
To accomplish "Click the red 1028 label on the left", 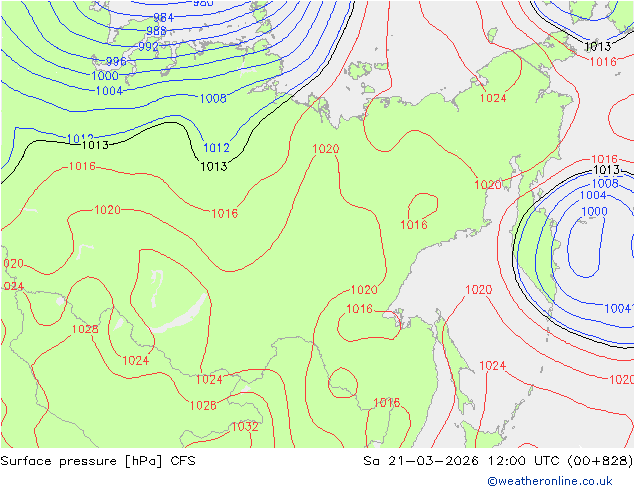I will pos(85,329).
